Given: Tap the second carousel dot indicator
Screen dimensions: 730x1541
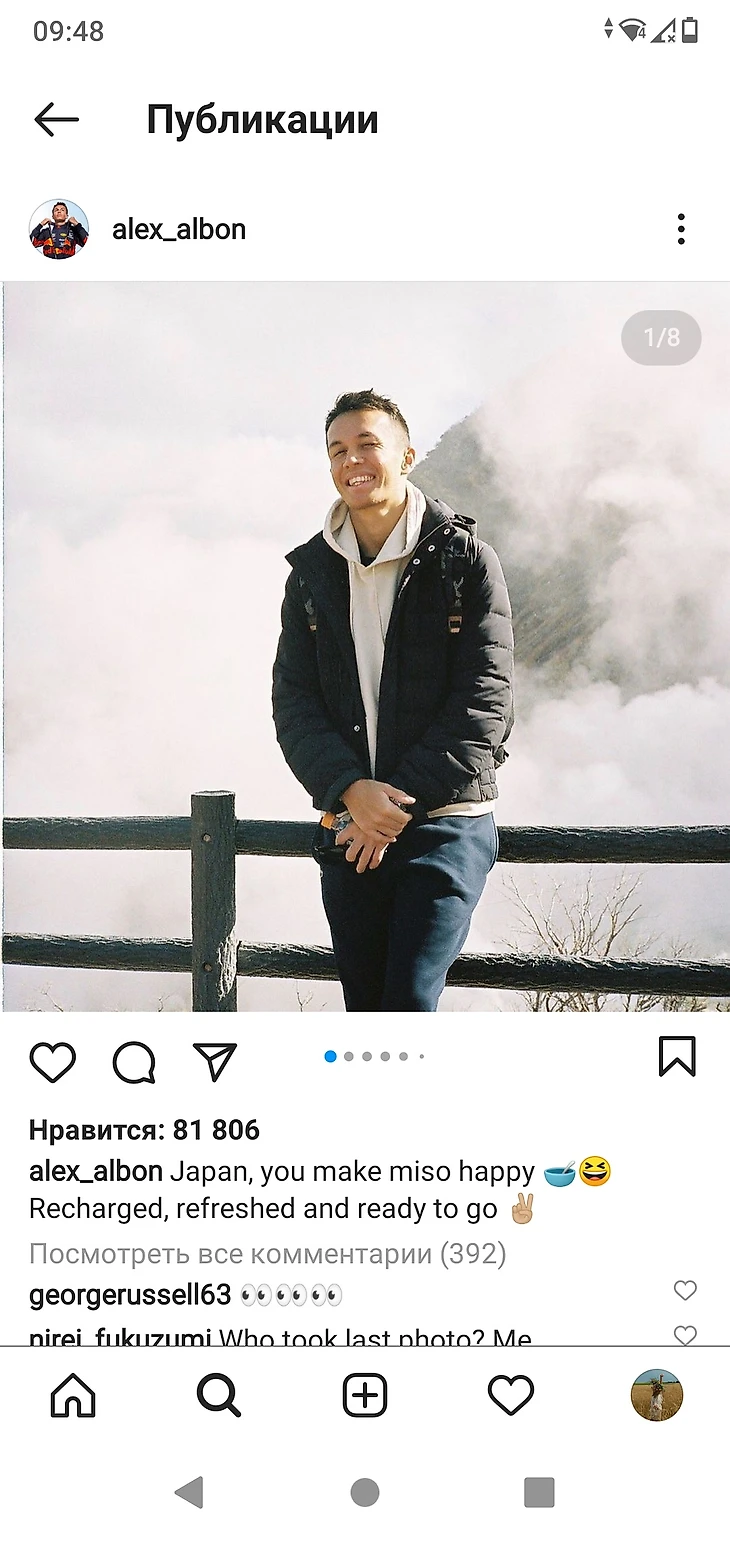Looking at the screenshot, I should pos(349,1056).
